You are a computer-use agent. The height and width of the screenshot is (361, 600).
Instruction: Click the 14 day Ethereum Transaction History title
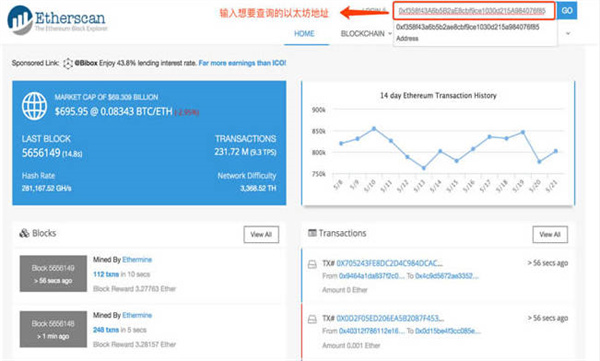click(x=438, y=96)
